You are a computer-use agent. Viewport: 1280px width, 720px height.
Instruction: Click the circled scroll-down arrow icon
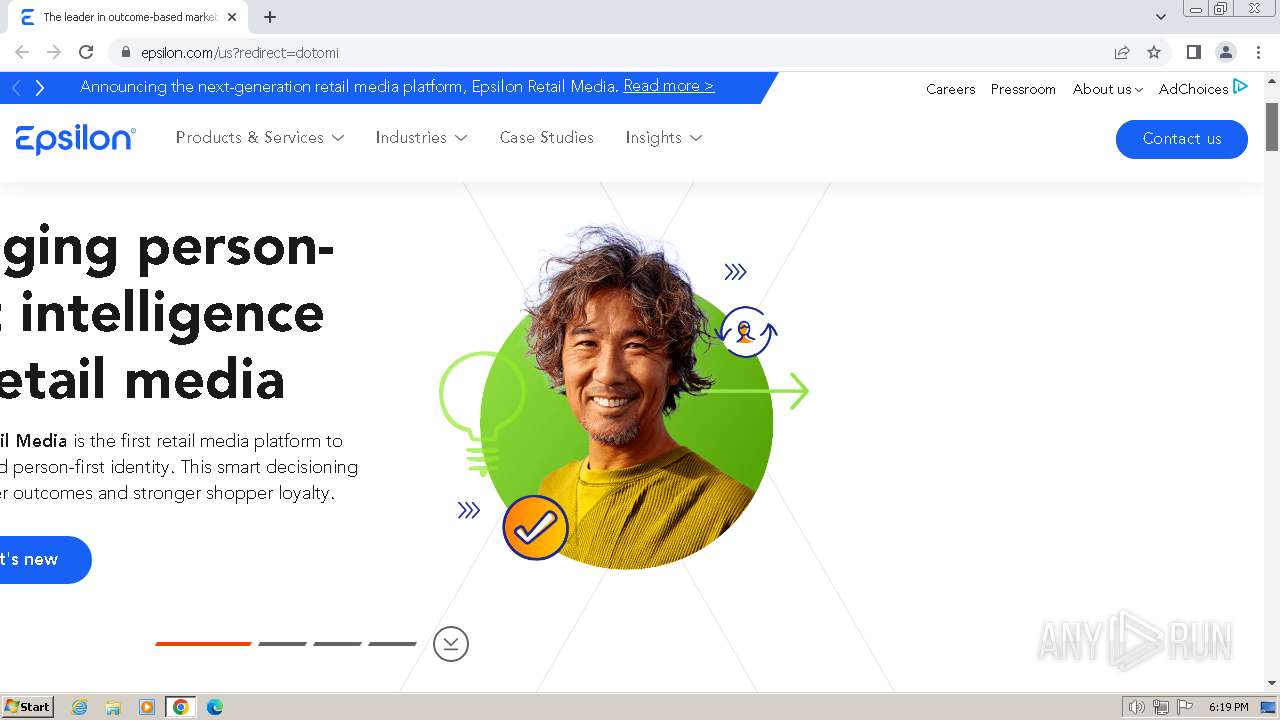(x=451, y=644)
